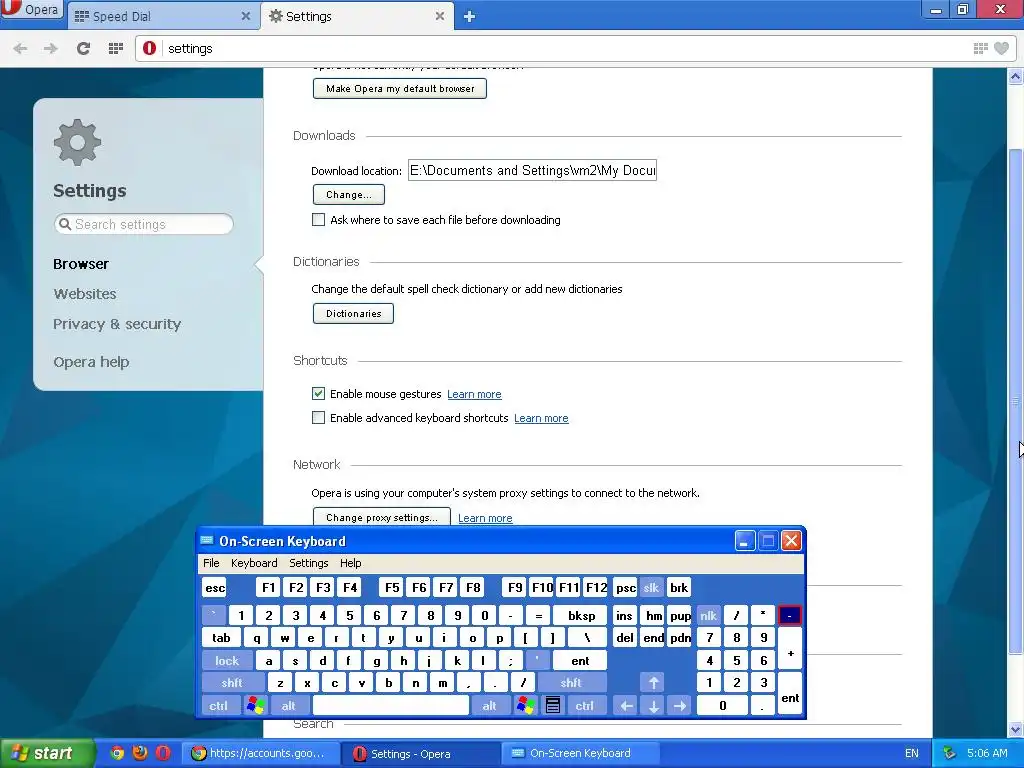
Task: Open On-Screen Keyboard File menu
Action: coord(211,563)
